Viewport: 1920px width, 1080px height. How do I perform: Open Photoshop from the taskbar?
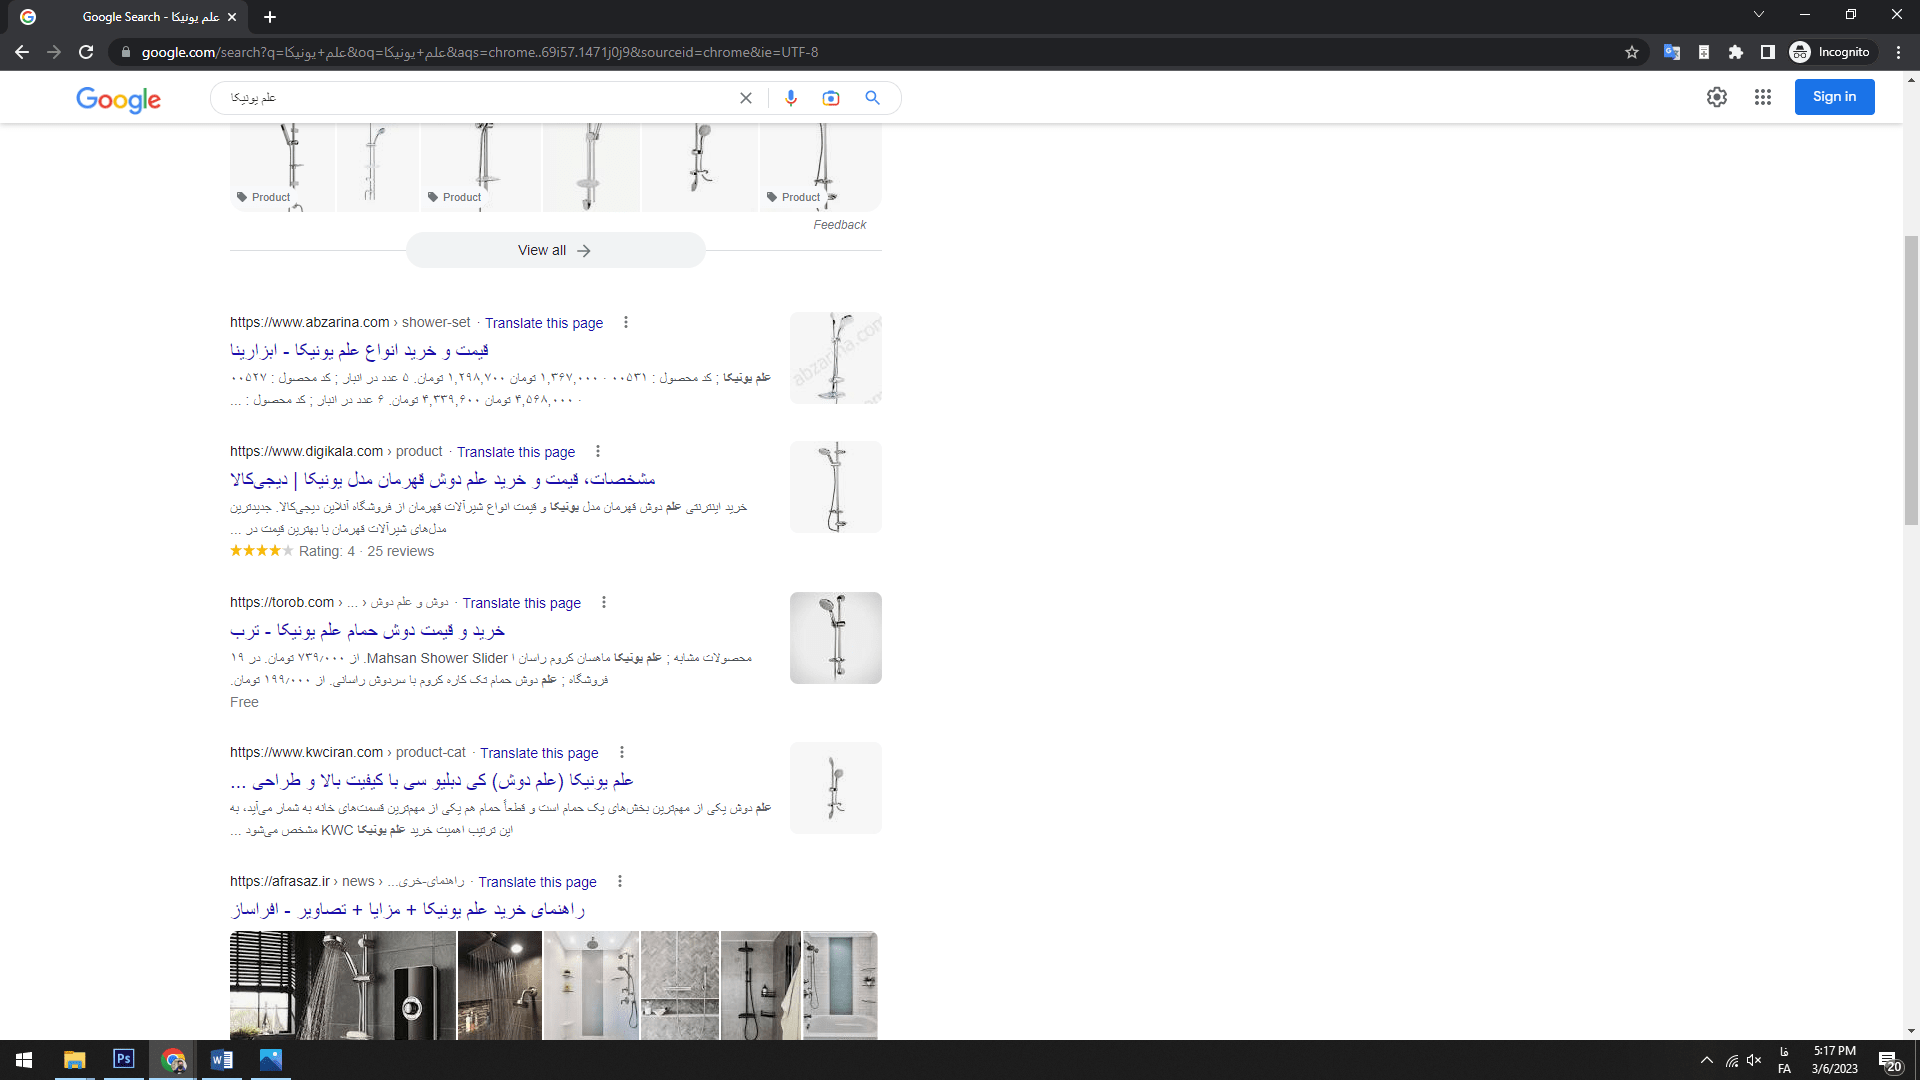click(124, 1059)
